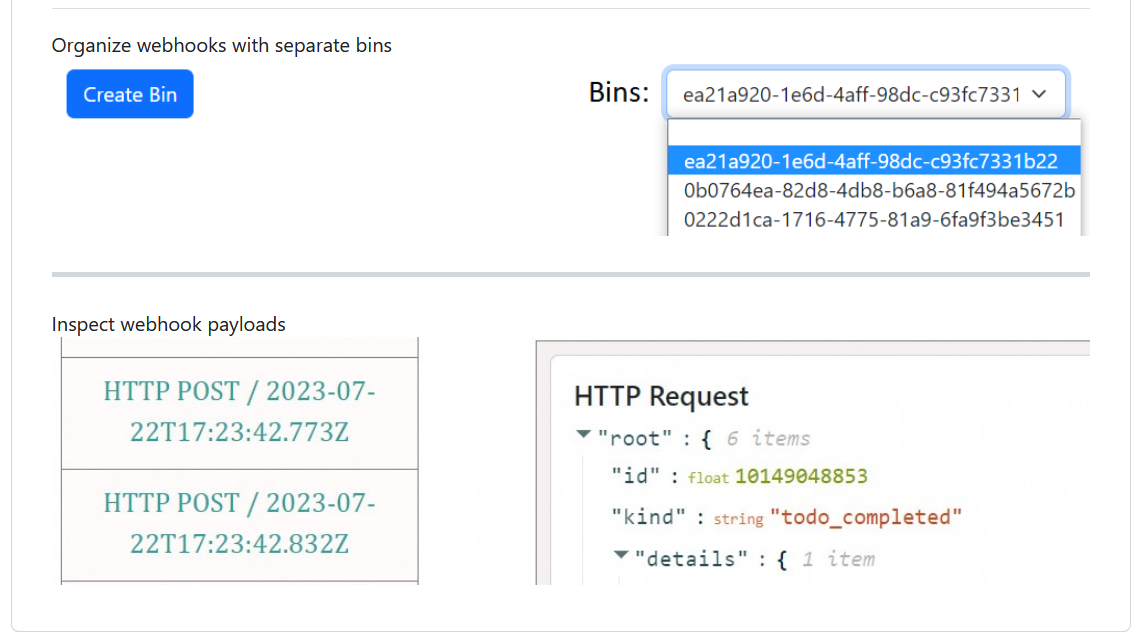
Task: Select the blank option in Bins list
Action: click(874, 133)
